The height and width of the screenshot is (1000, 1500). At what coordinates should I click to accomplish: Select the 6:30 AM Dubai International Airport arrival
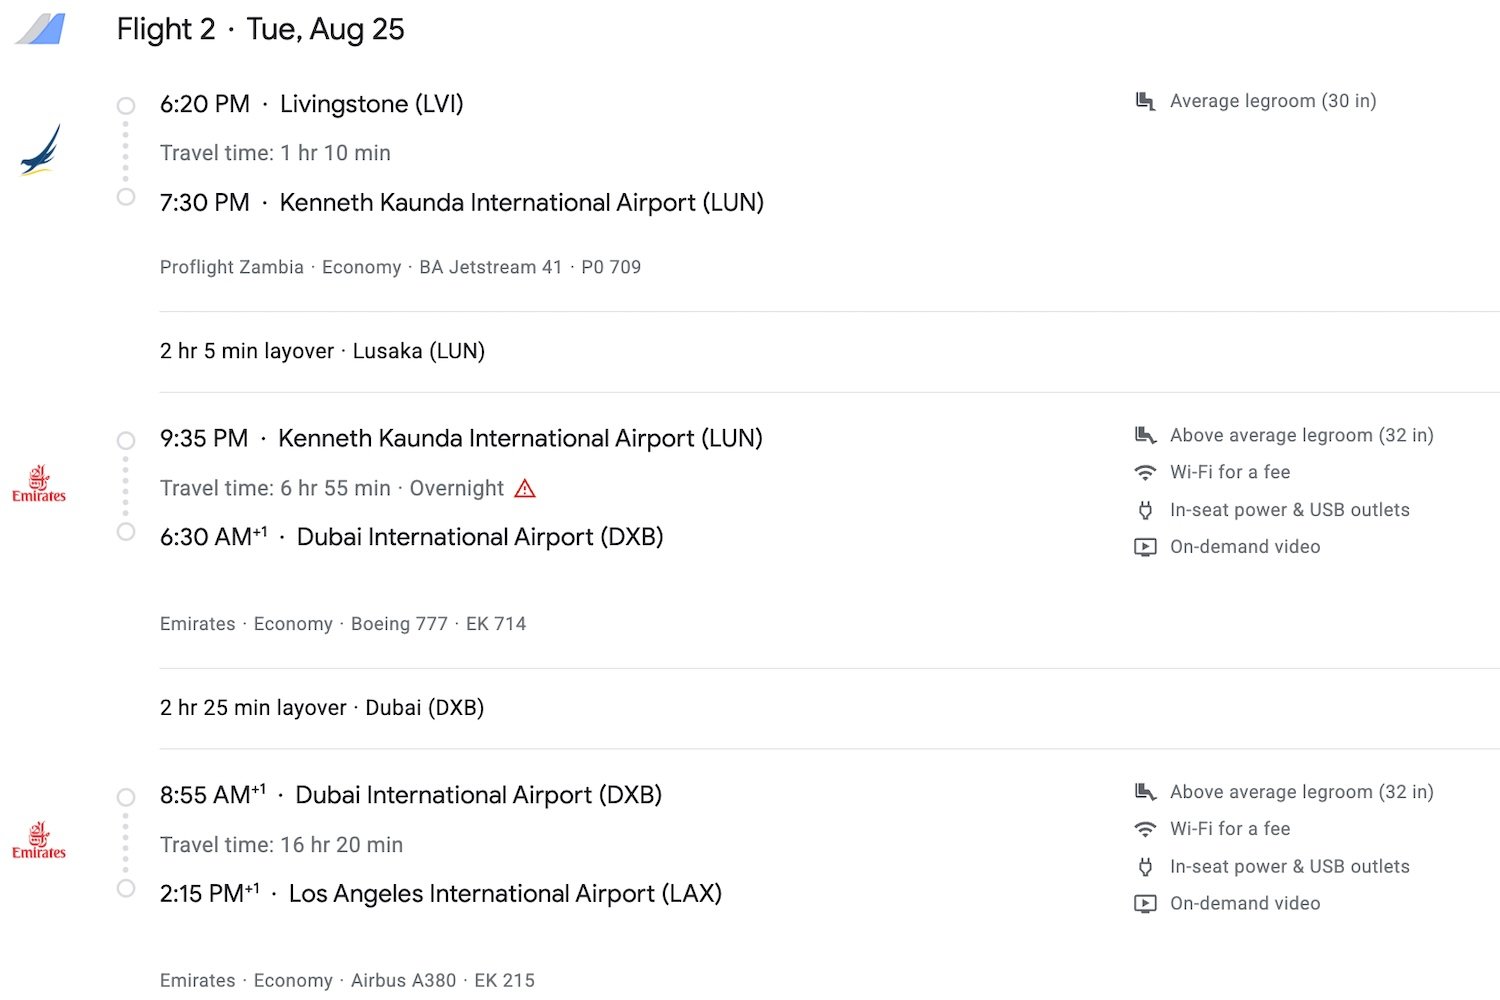click(411, 537)
